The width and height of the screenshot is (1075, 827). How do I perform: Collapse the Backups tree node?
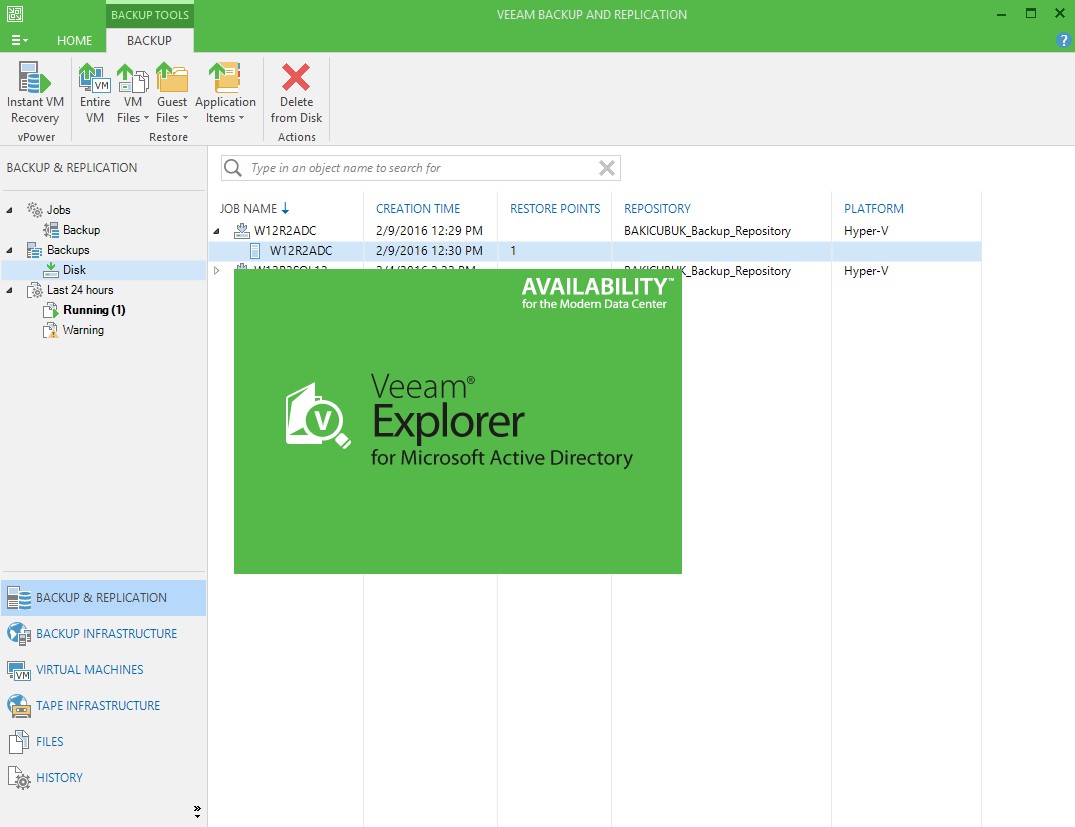pyautogui.click(x=9, y=250)
